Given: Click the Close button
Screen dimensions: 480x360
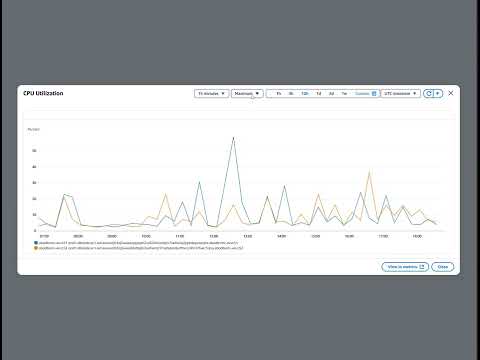Looking at the screenshot, I should click(443, 267).
